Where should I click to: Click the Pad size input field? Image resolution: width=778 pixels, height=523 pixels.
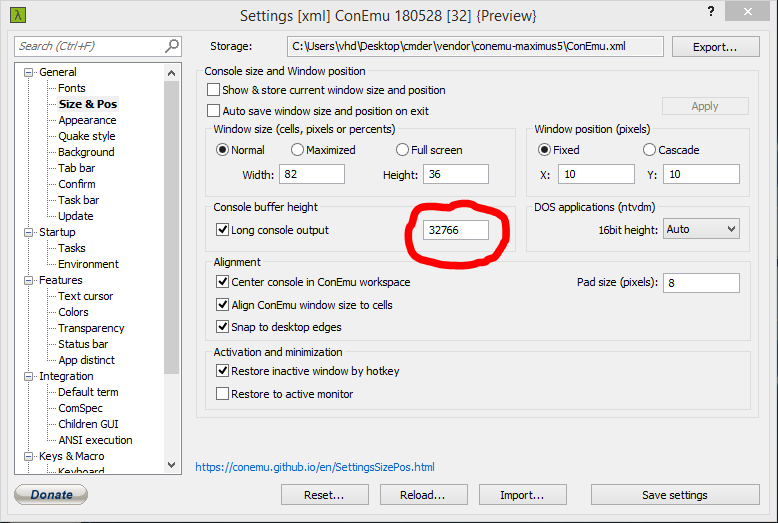coord(701,283)
